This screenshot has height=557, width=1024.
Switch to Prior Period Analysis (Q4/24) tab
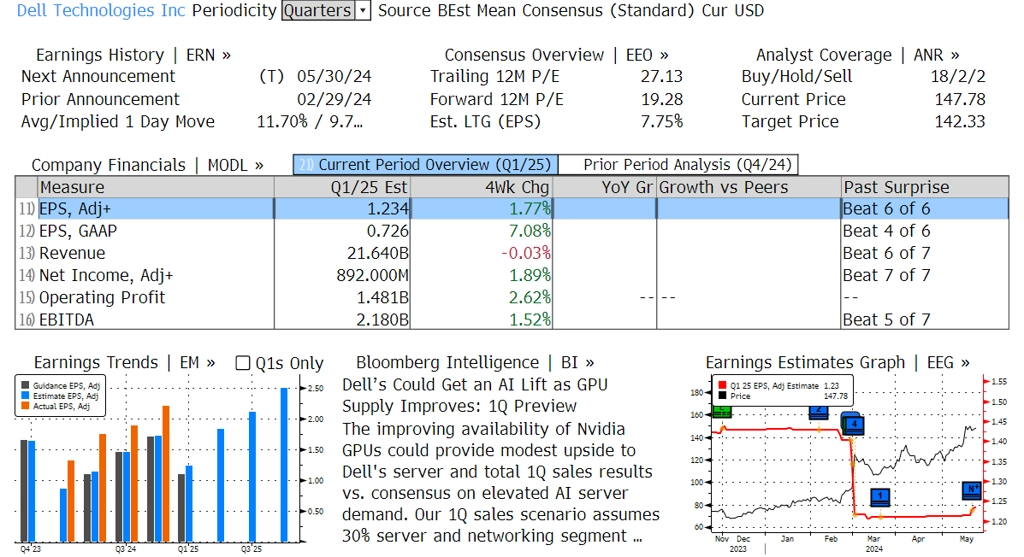(679, 165)
